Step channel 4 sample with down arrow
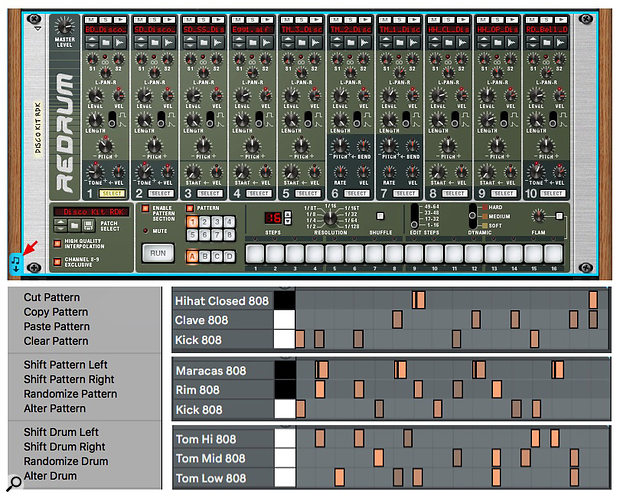Viewport: 620px width, 498px height. [239, 45]
